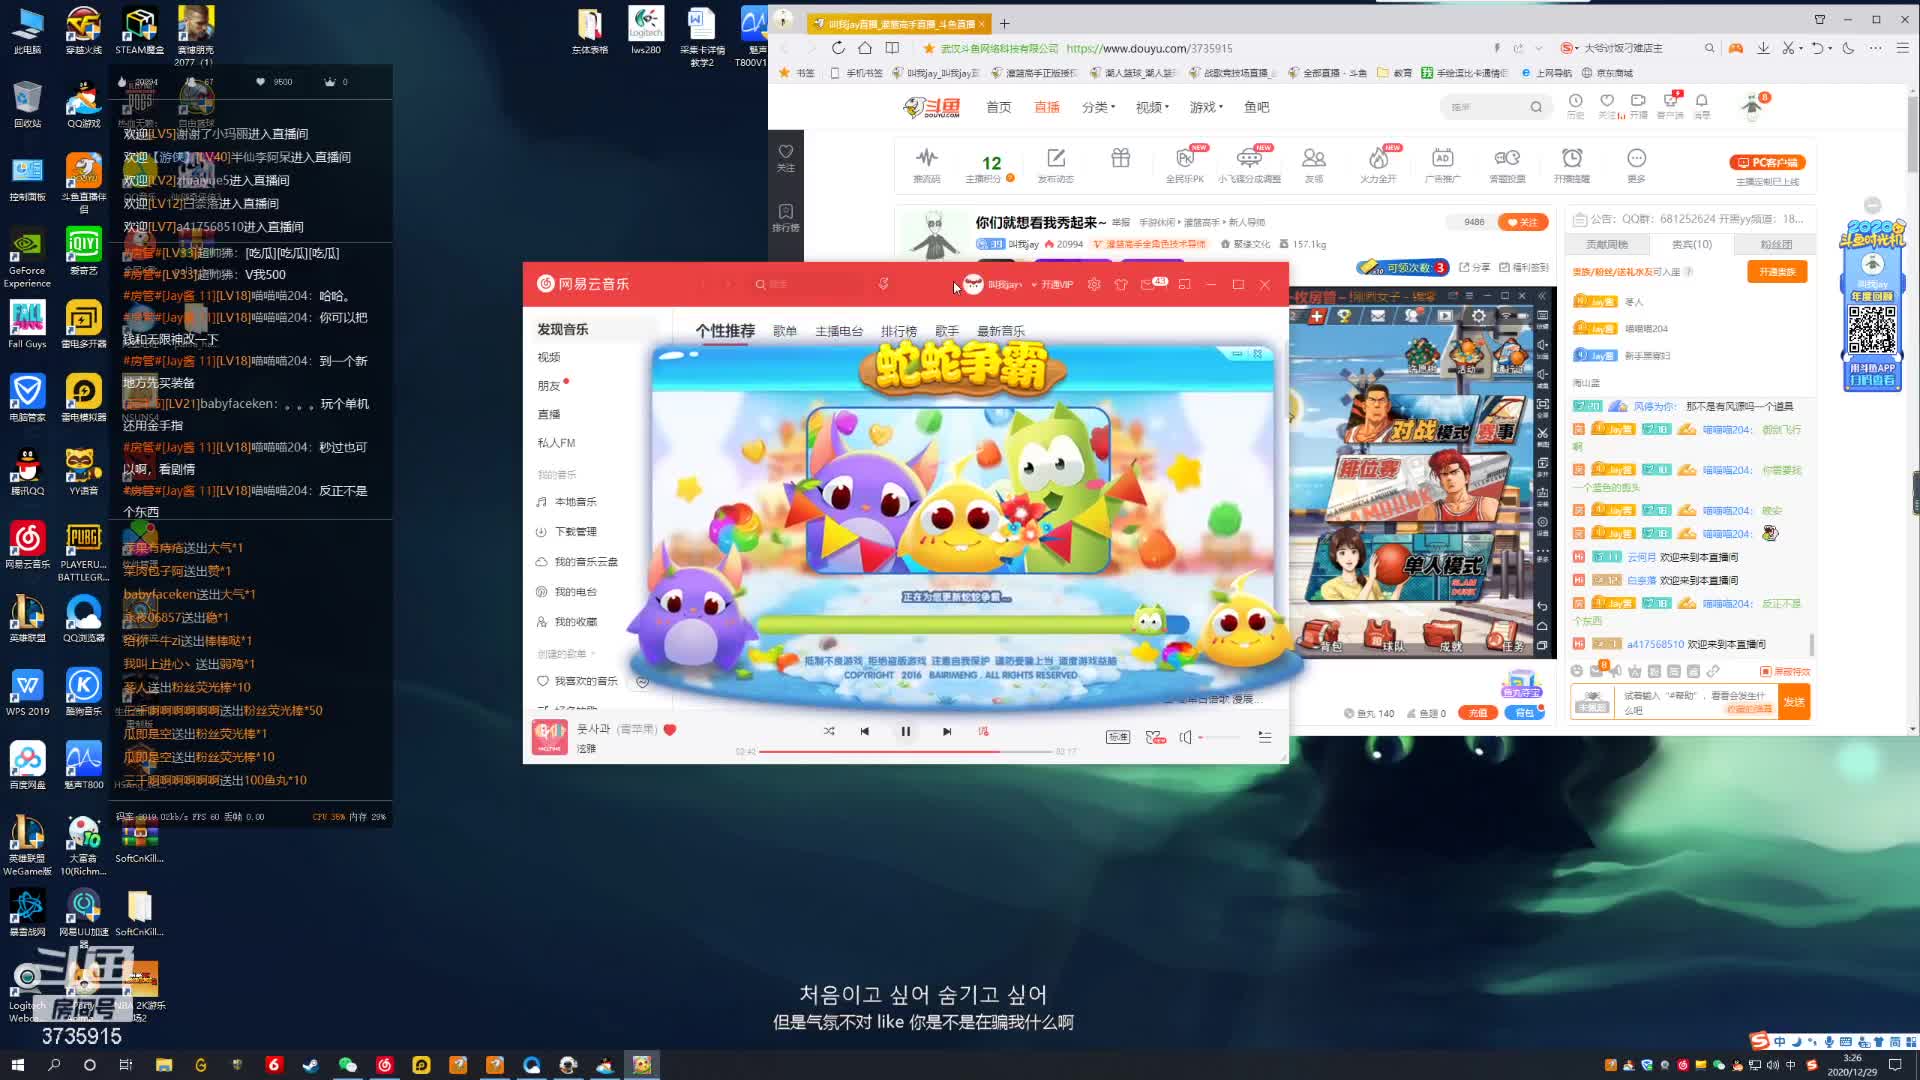Expand the browser screenshot scissors dropdown

(x=1801, y=48)
